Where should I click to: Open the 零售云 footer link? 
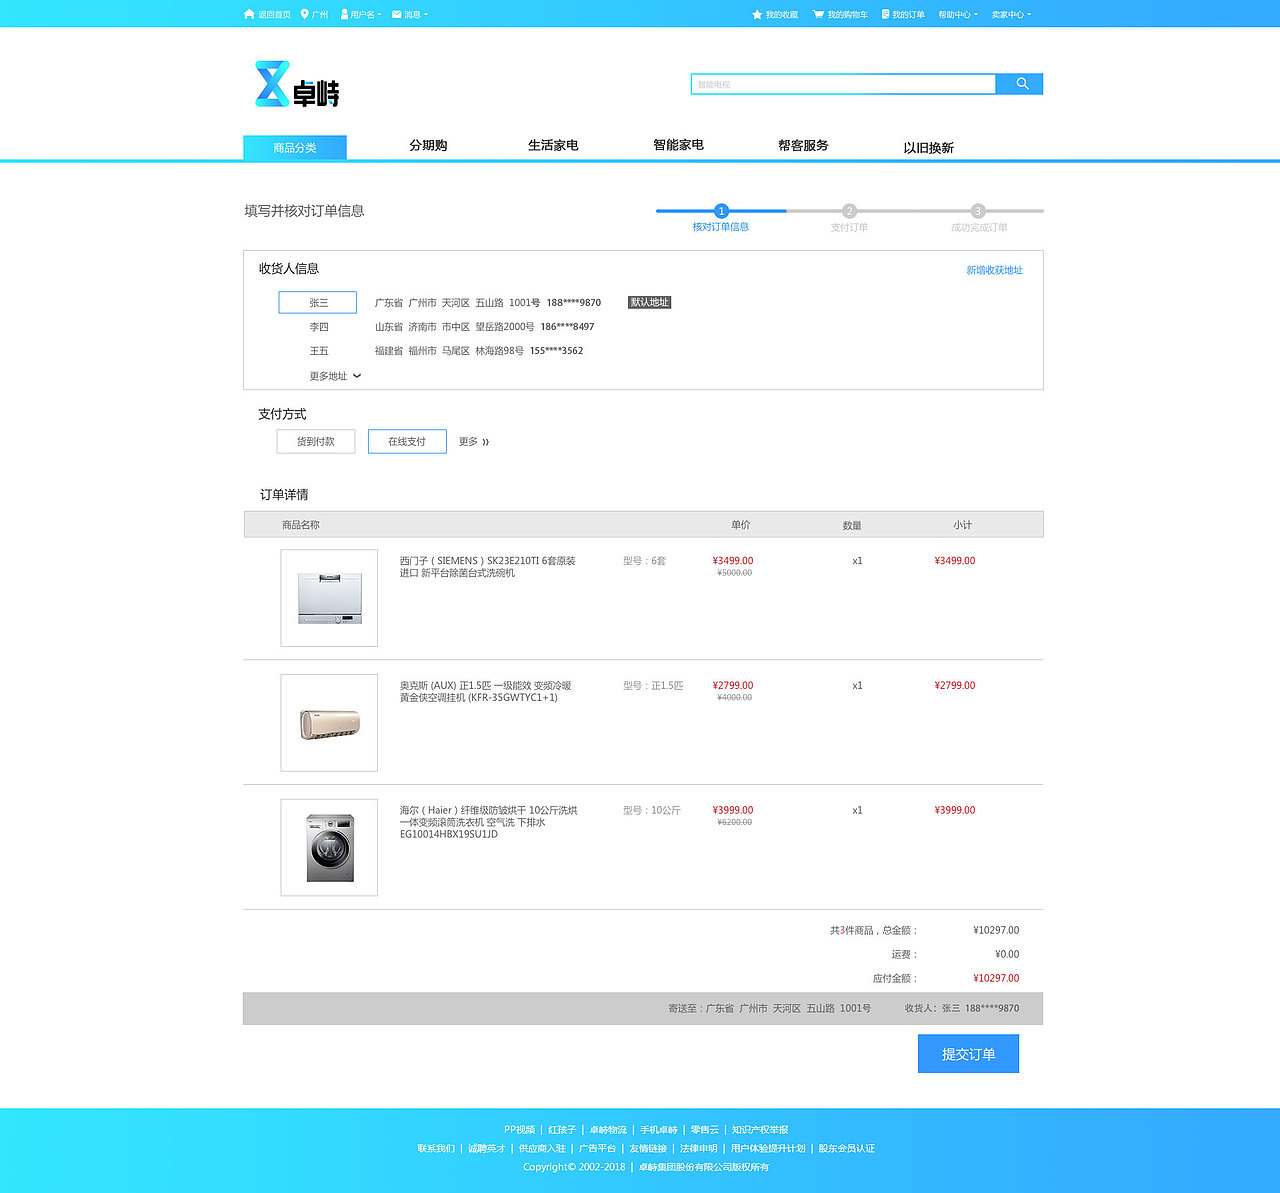[705, 1130]
